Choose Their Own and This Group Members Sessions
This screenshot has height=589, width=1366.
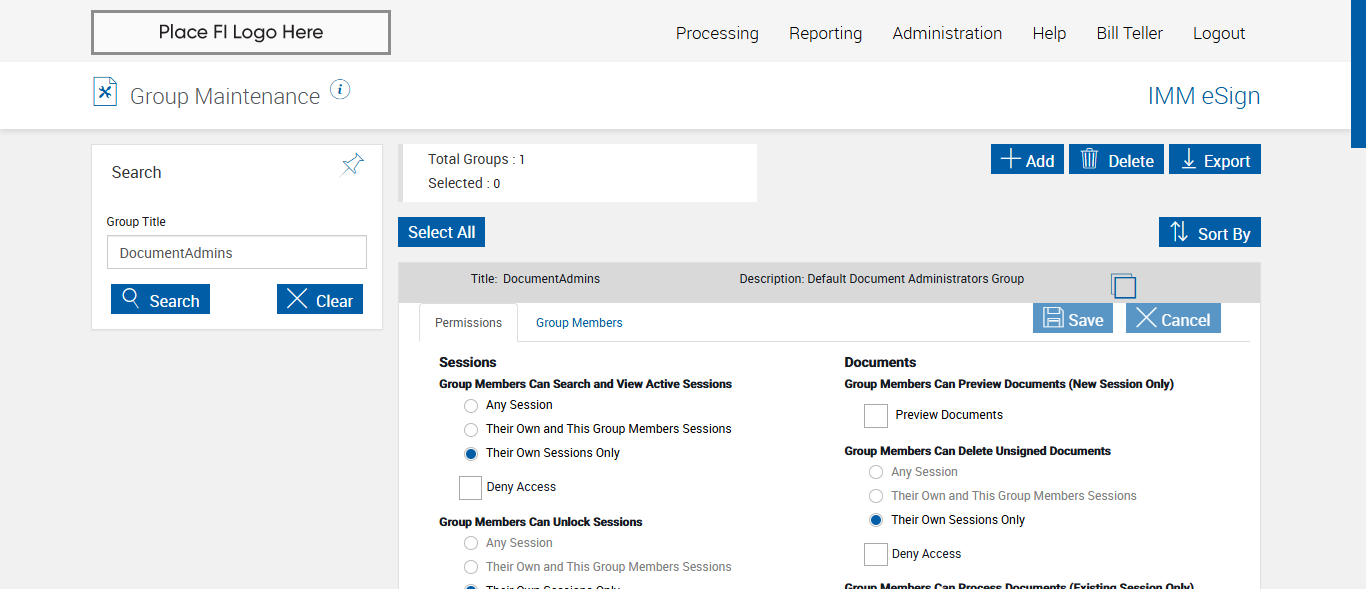click(x=471, y=429)
